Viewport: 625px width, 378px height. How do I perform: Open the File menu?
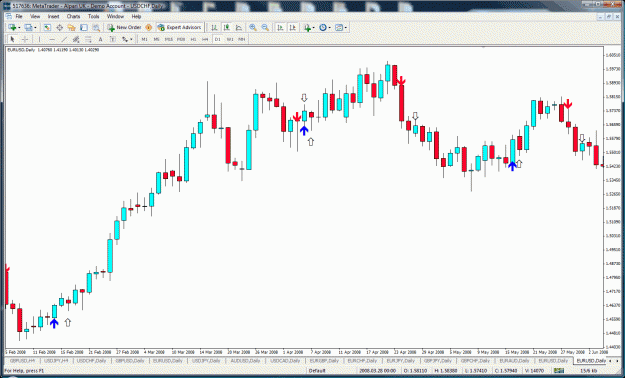click(19, 16)
